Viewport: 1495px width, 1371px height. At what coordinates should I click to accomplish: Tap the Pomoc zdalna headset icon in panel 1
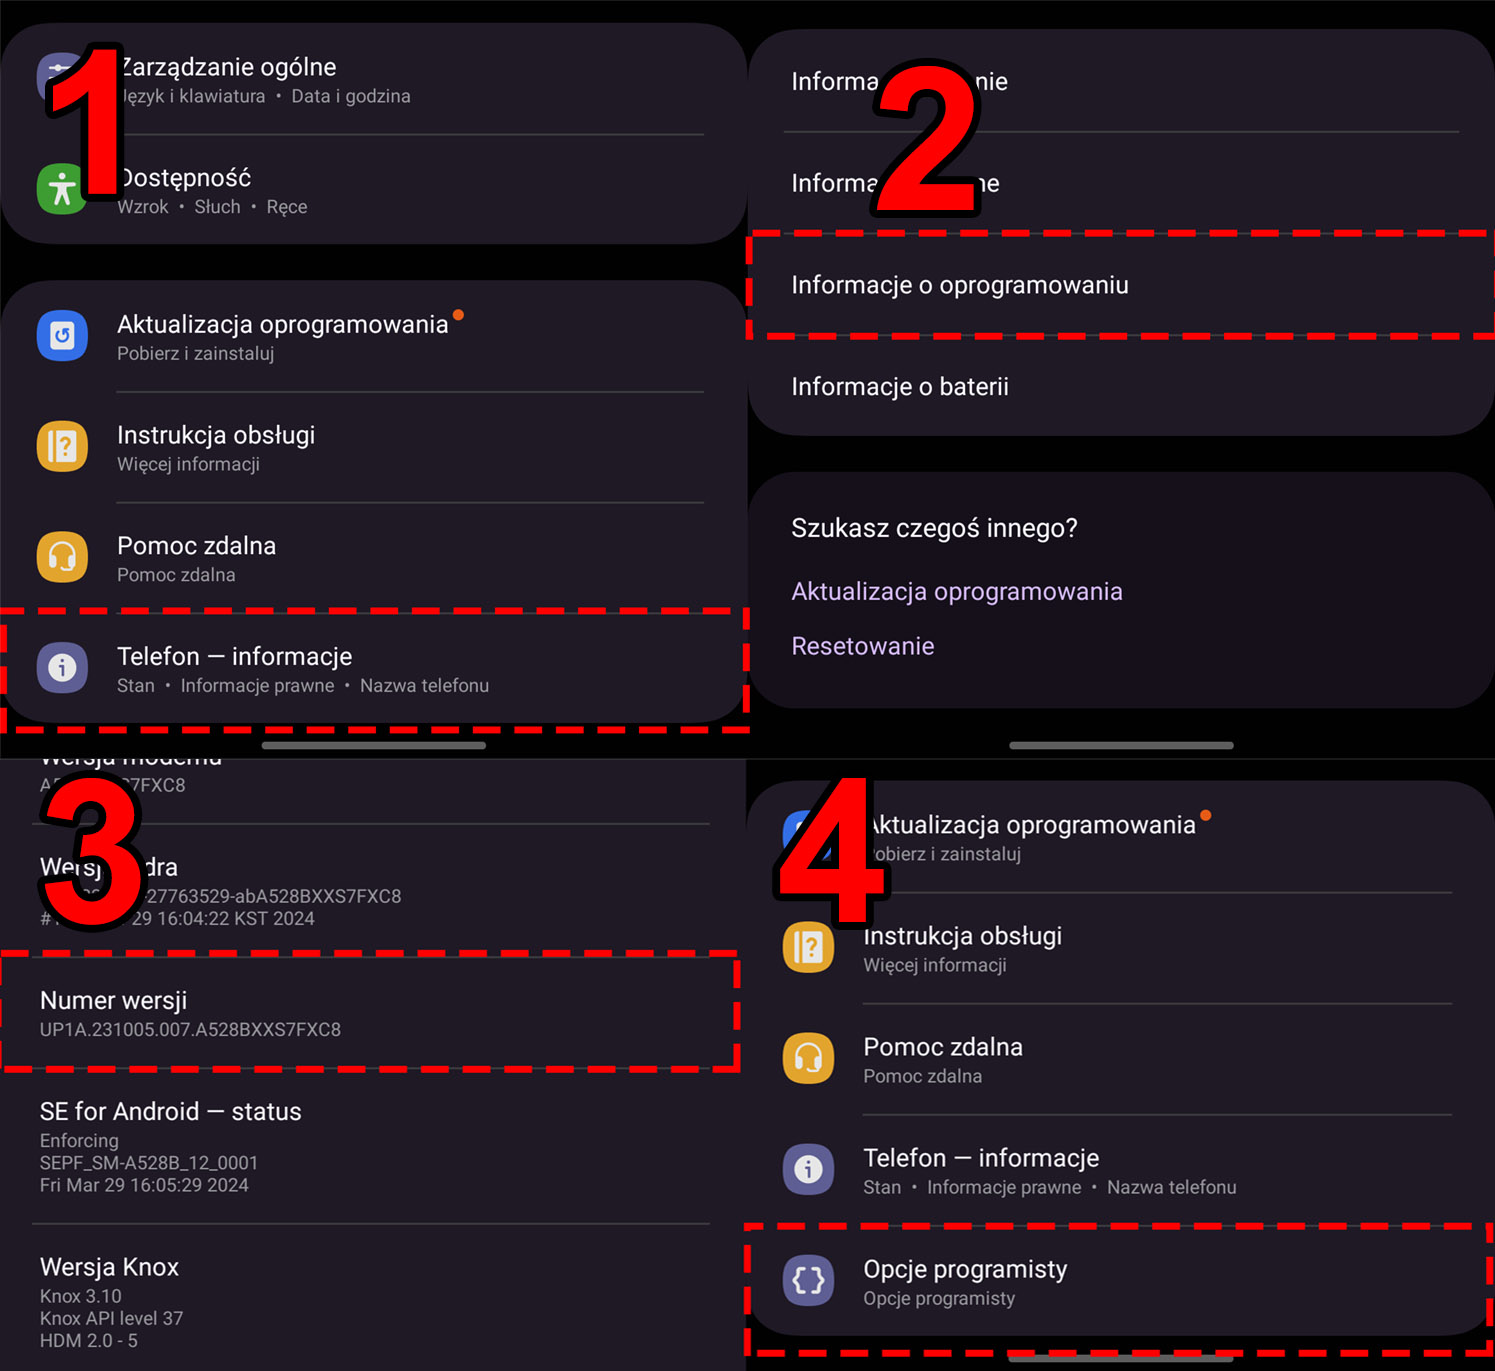pyautogui.click(x=62, y=557)
